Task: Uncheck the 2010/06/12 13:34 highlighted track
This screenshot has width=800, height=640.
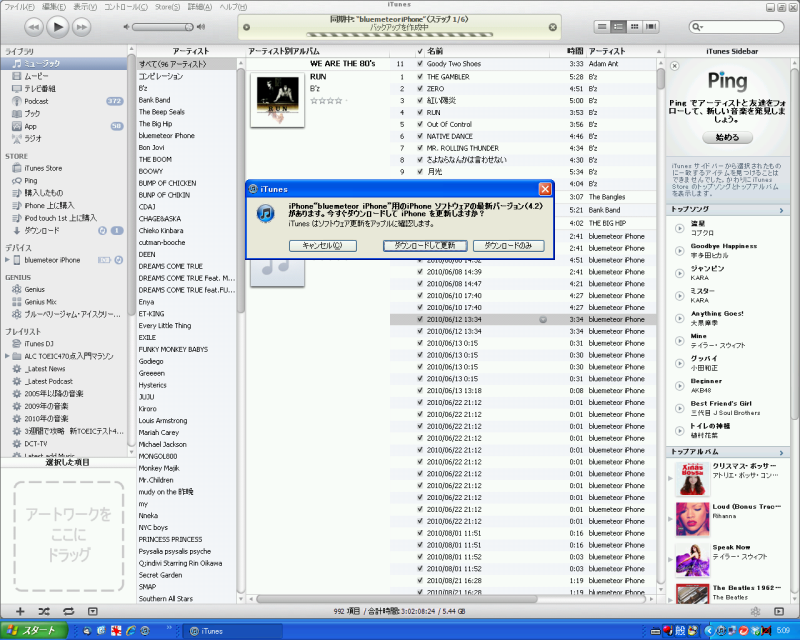Action: click(420, 319)
